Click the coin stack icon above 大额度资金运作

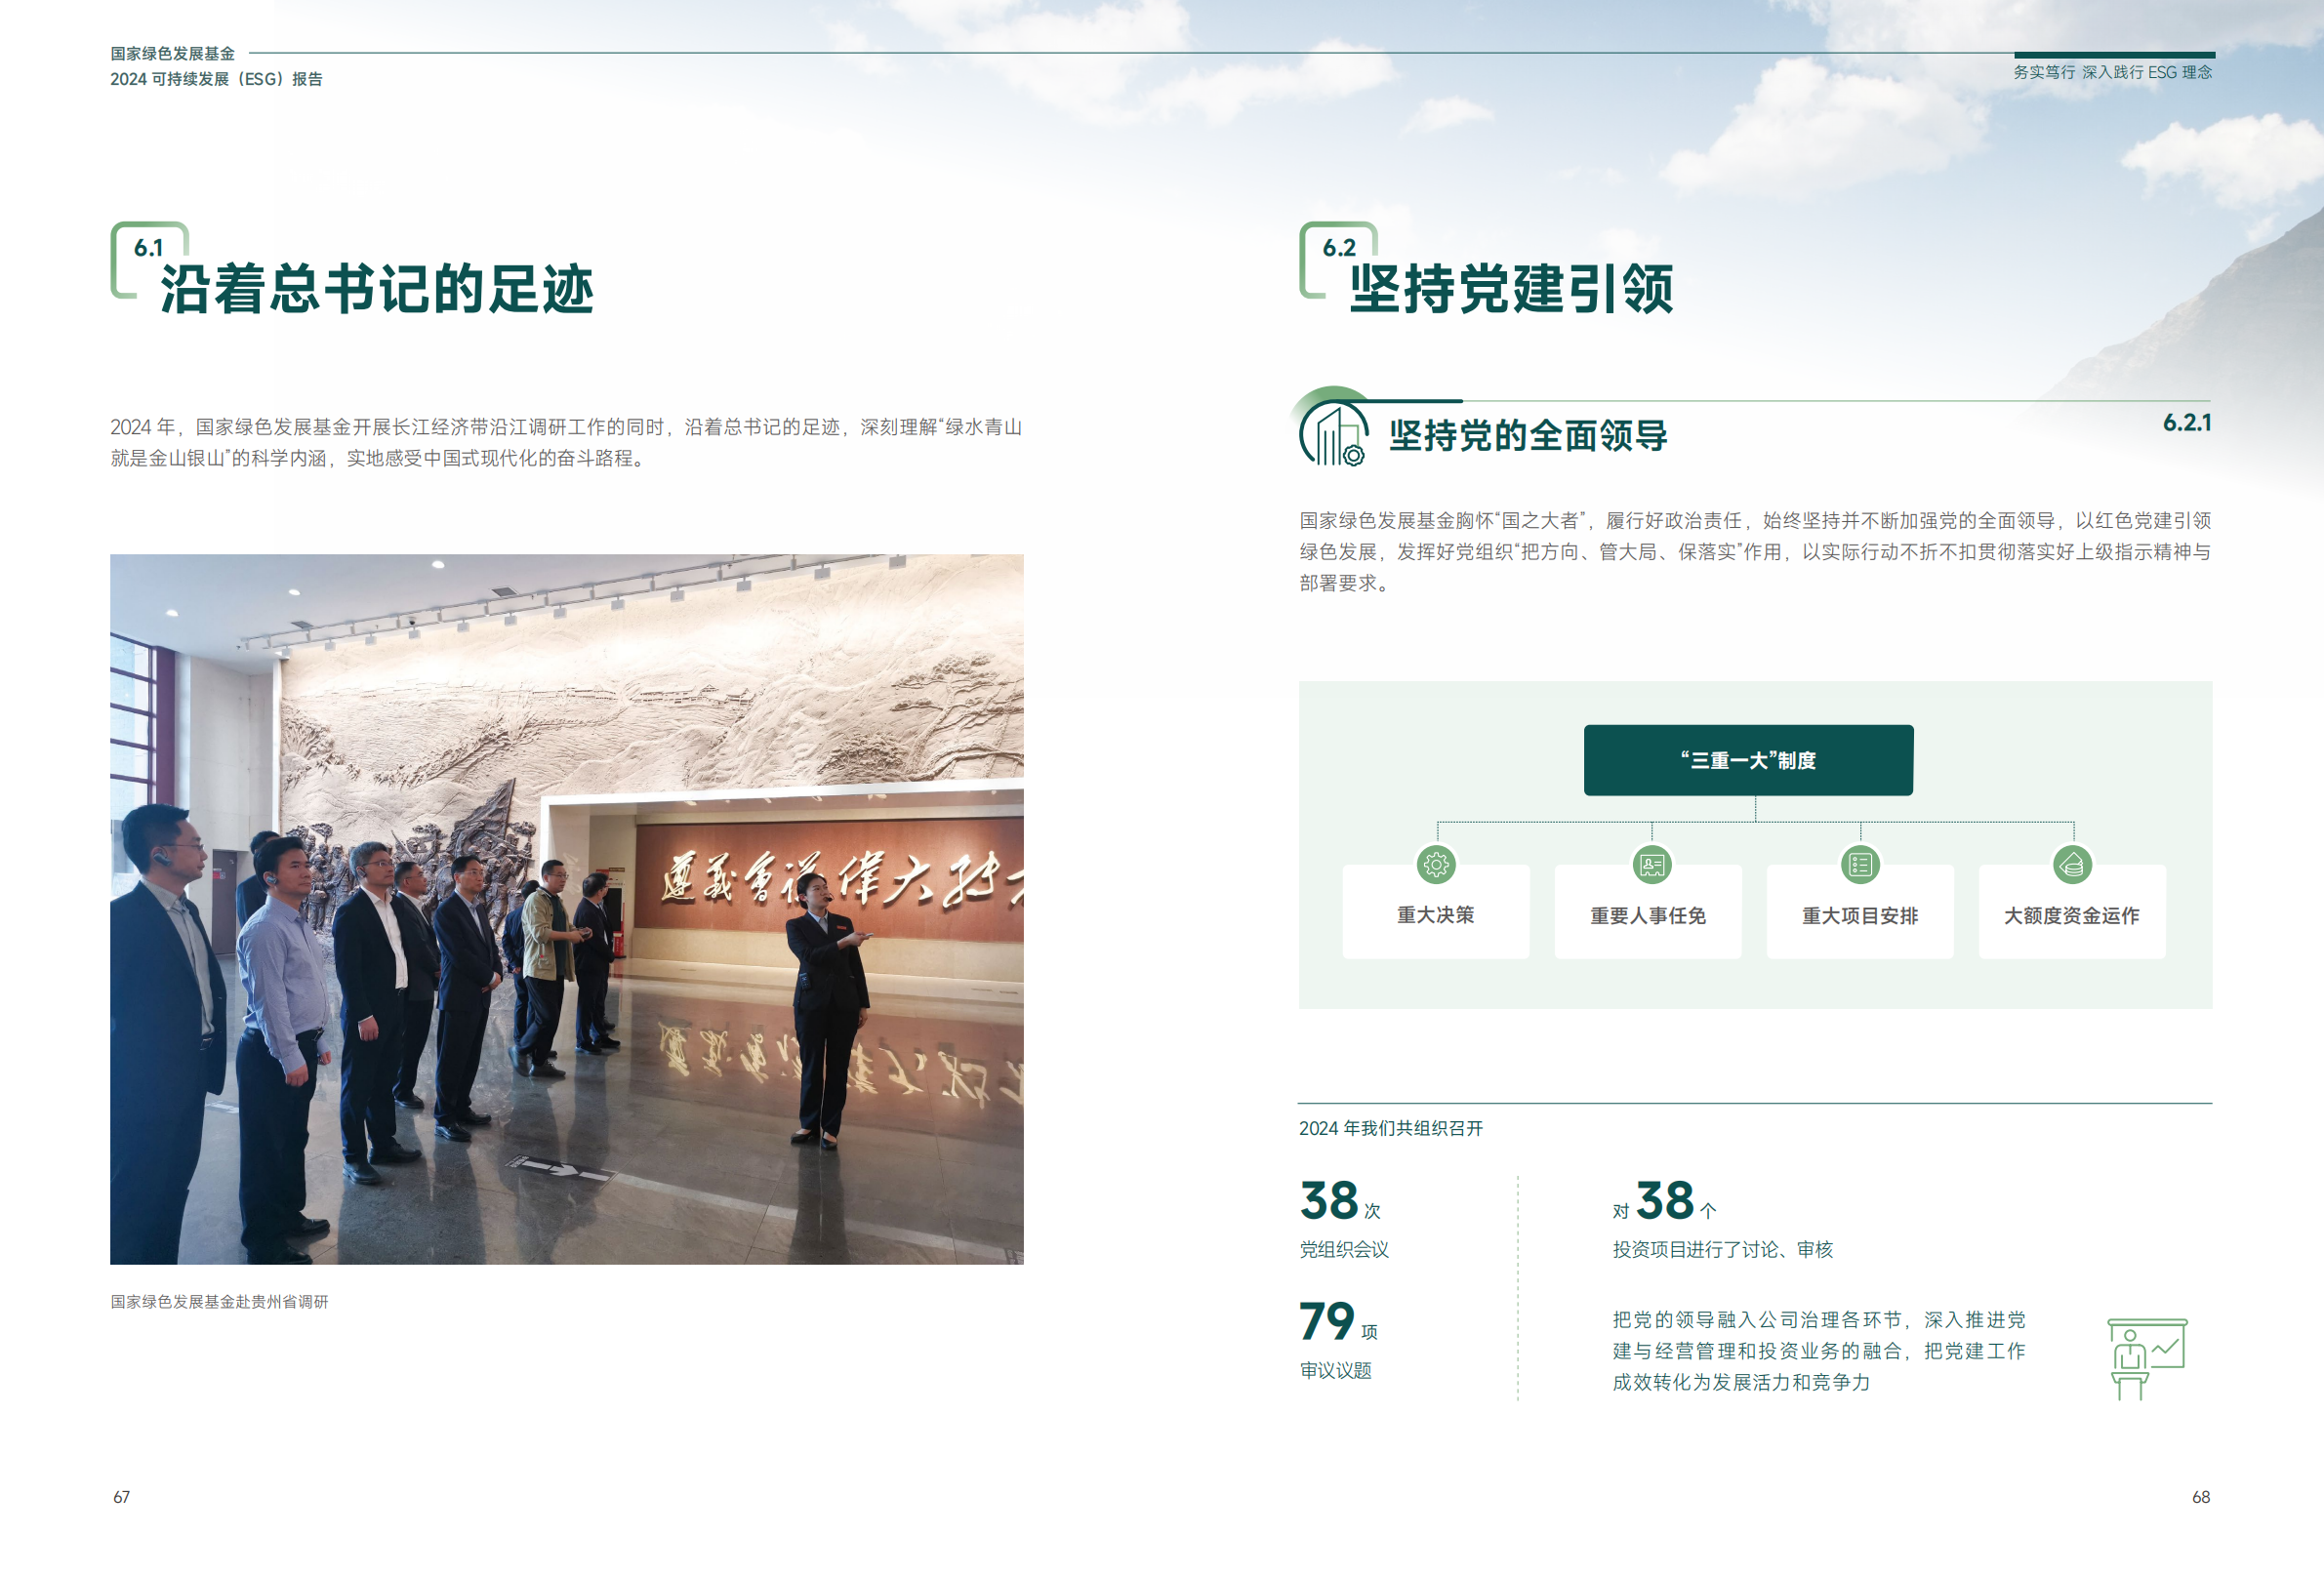coord(2072,864)
